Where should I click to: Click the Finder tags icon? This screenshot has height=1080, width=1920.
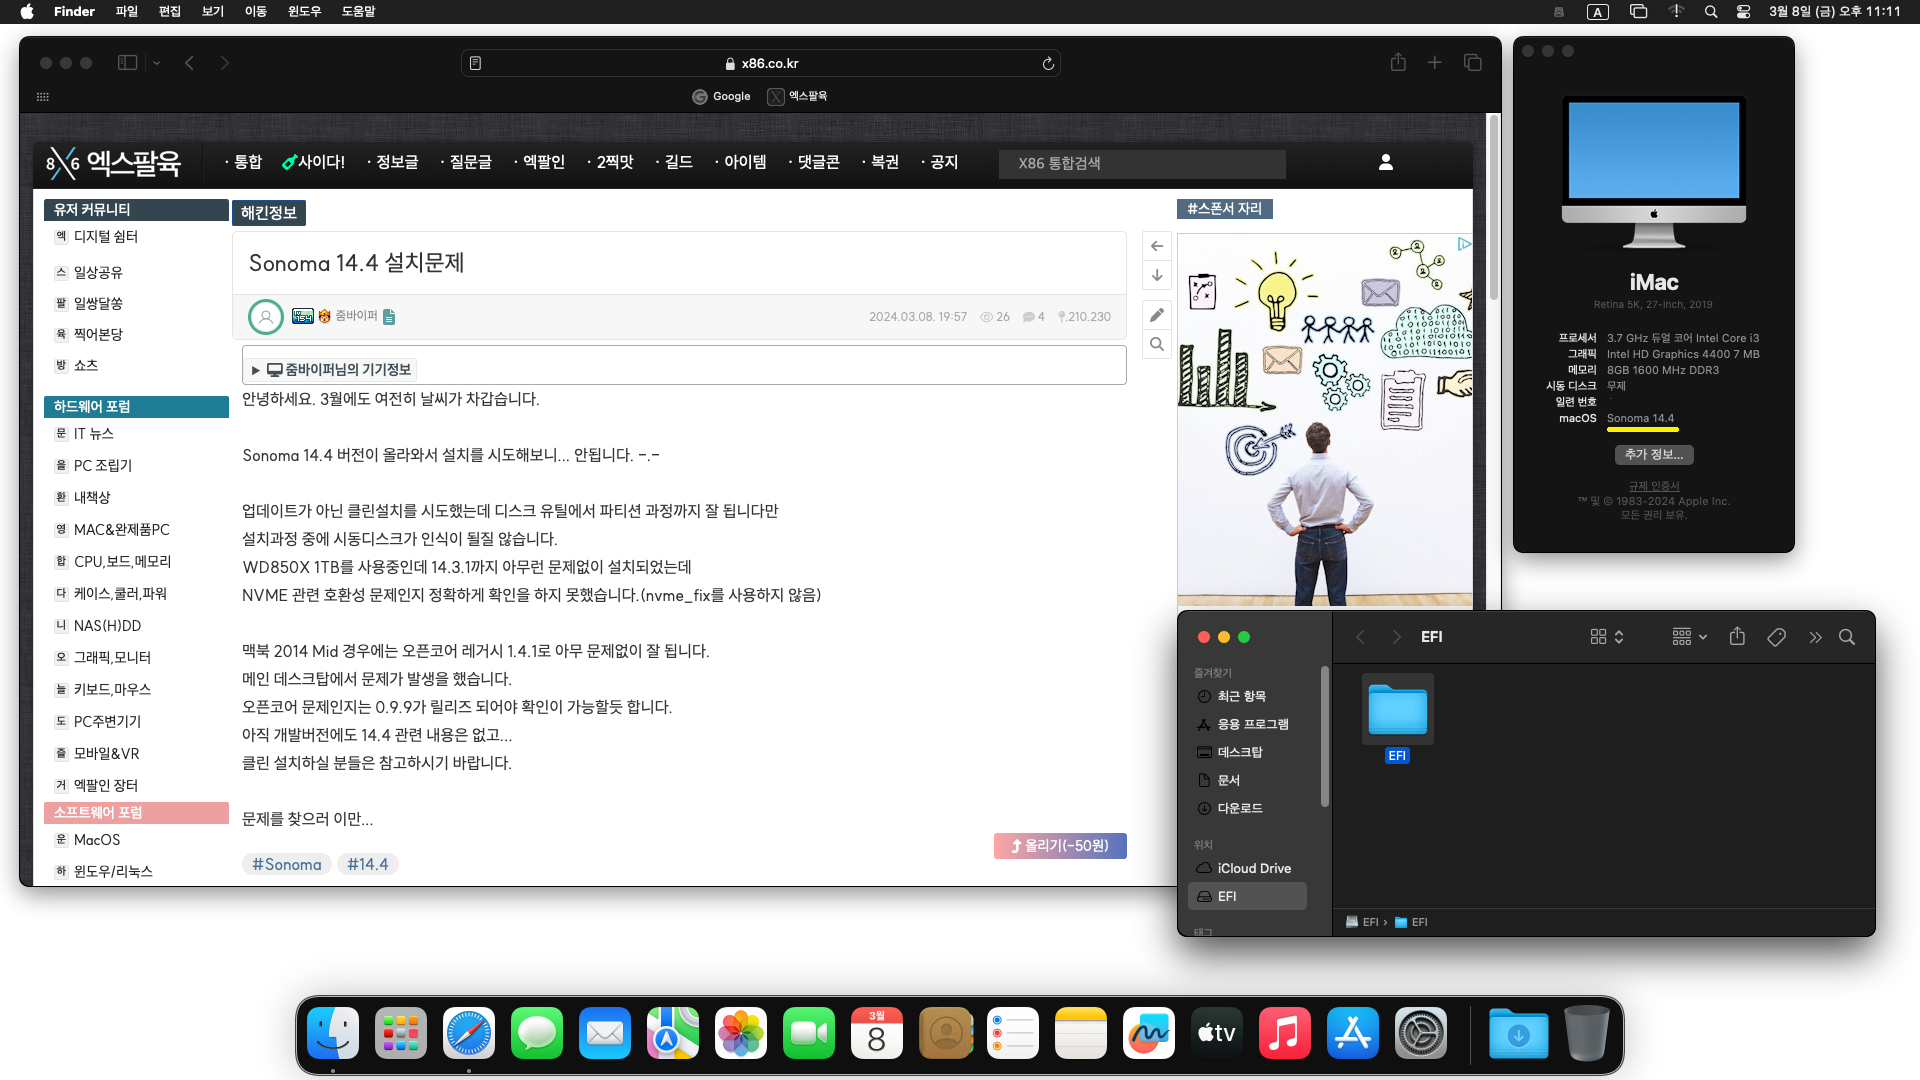[1776, 637]
